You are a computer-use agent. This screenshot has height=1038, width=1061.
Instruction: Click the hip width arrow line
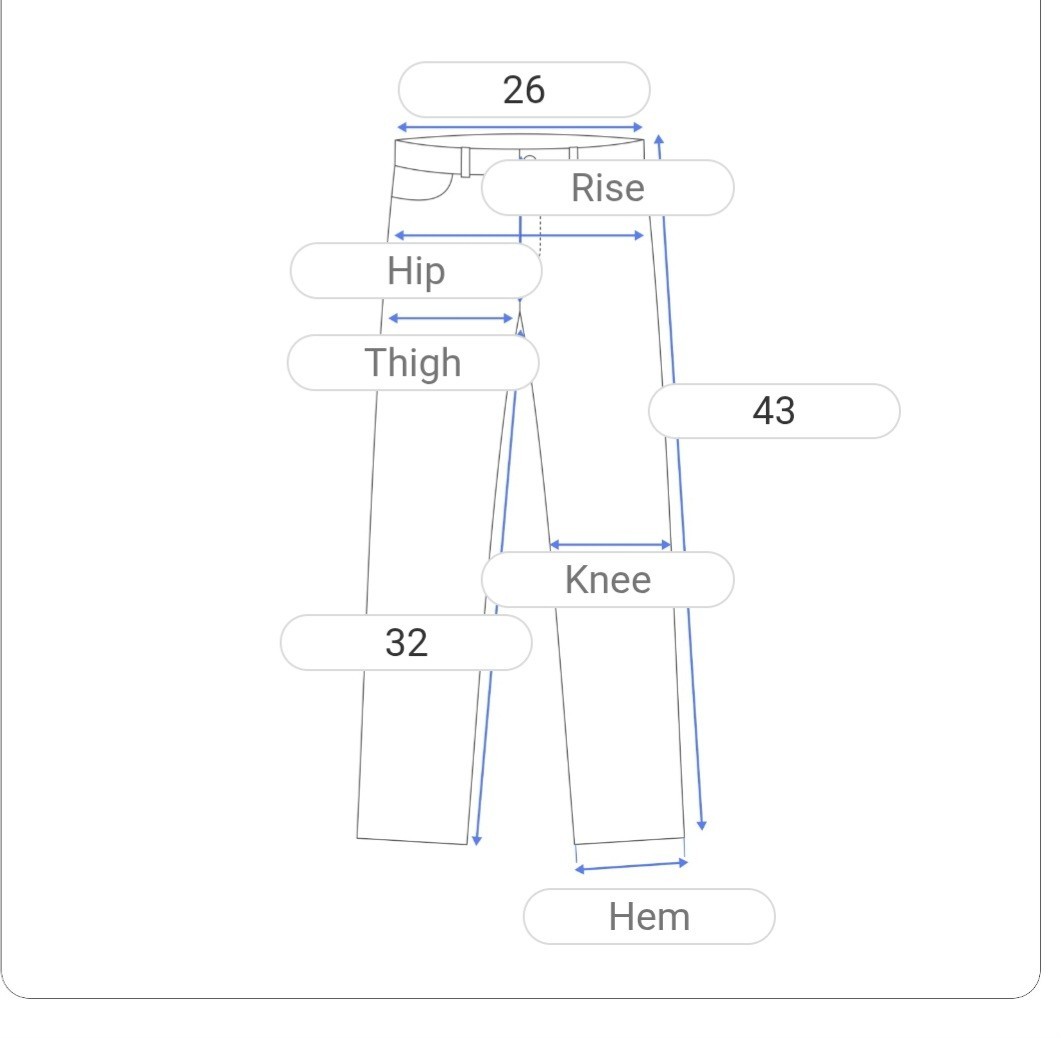coord(519,235)
